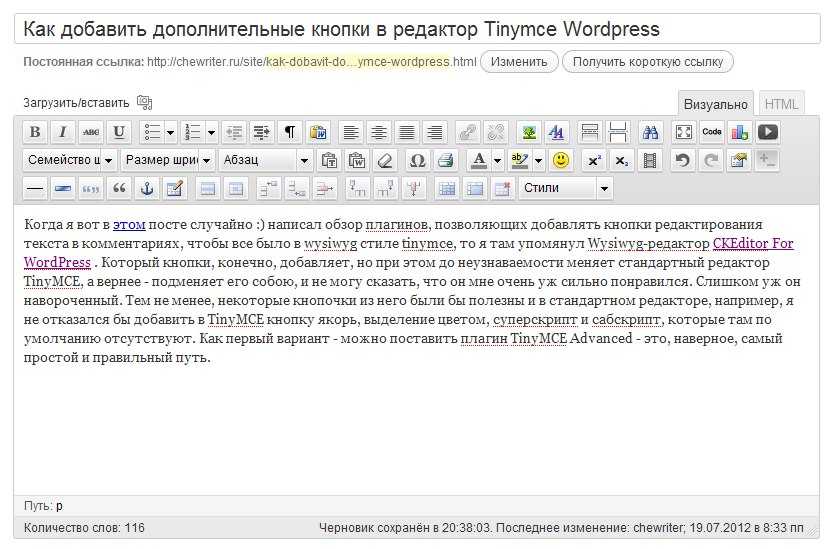Undo the last change
Image resolution: width=835 pixels, height=549 pixels.
click(x=683, y=160)
